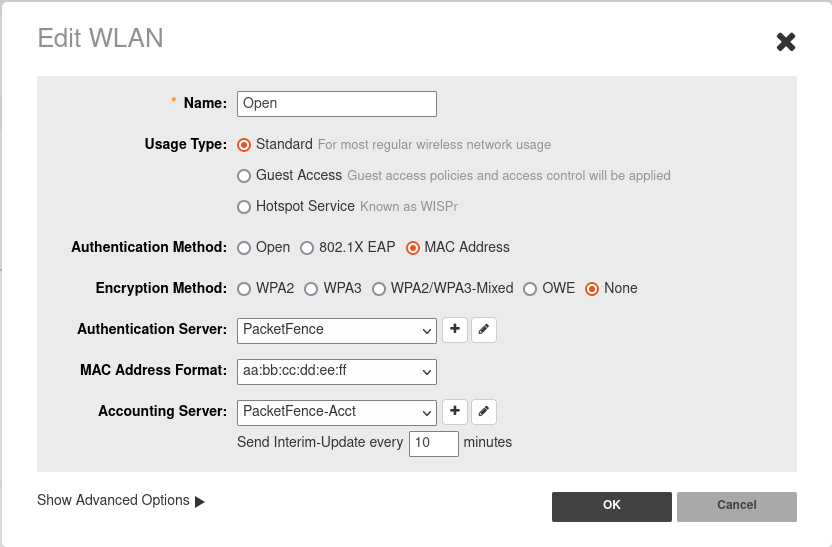Select MAC Address authentication method
832x547 pixels.
click(x=413, y=248)
